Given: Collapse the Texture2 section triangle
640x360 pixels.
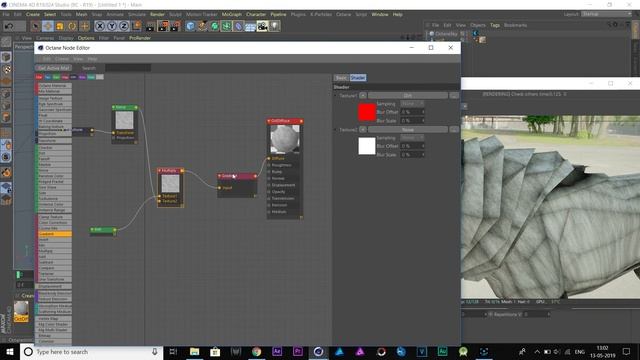Looking at the screenshot, I should pyautogui.click(x=336, y=130).
